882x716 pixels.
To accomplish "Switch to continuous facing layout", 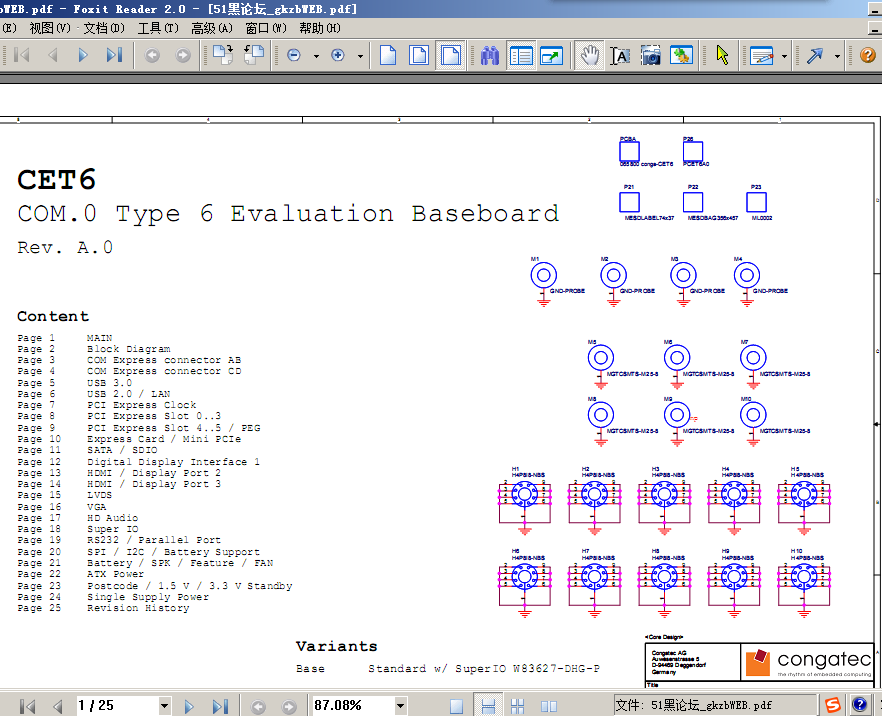I will point(518,706).
